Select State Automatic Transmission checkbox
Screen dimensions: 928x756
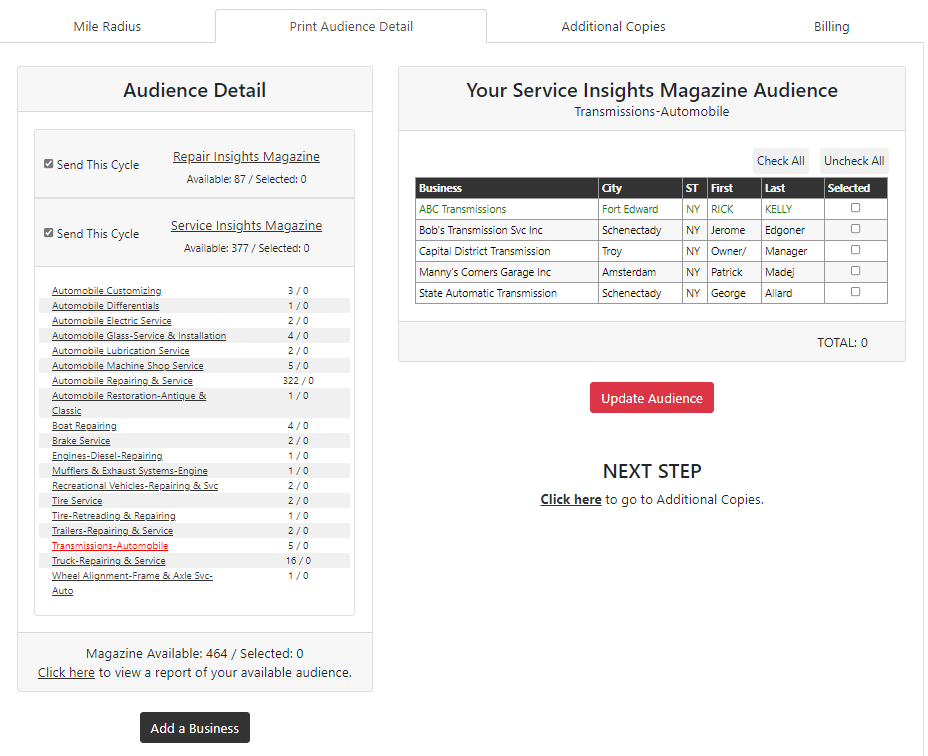[x=855, y=292]
